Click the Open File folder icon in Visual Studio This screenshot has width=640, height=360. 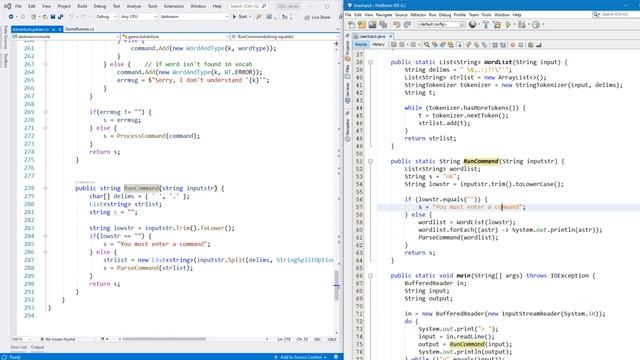(x=45, y=17)
